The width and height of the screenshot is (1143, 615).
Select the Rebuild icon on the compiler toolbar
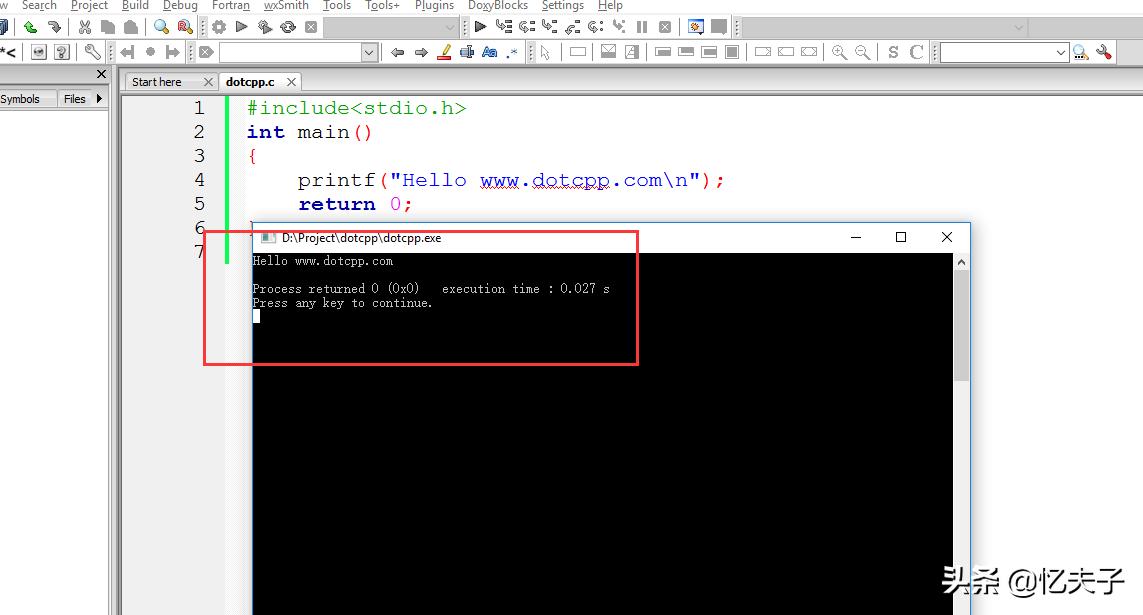(288, 27)
